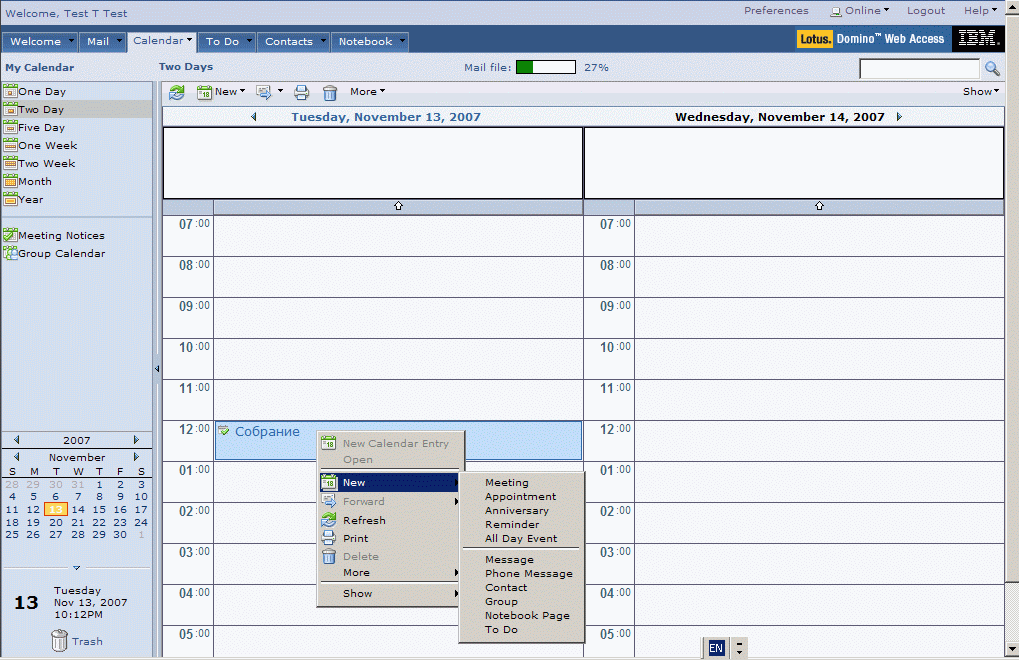
Task: Click the search magnifier icon
Action: tap(992, 68)
